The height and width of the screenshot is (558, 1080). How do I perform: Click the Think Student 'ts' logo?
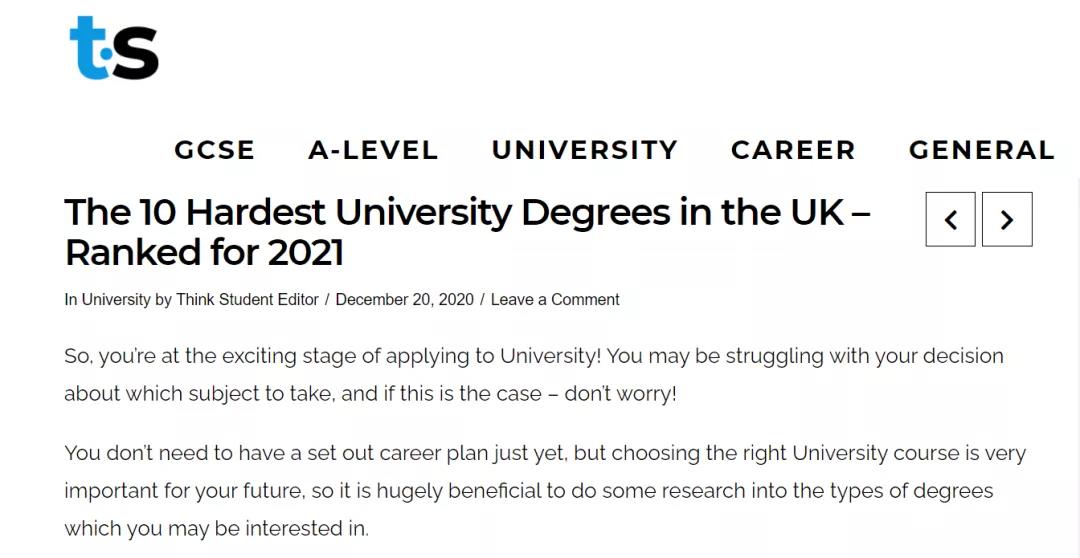click(x=114, y=48)
